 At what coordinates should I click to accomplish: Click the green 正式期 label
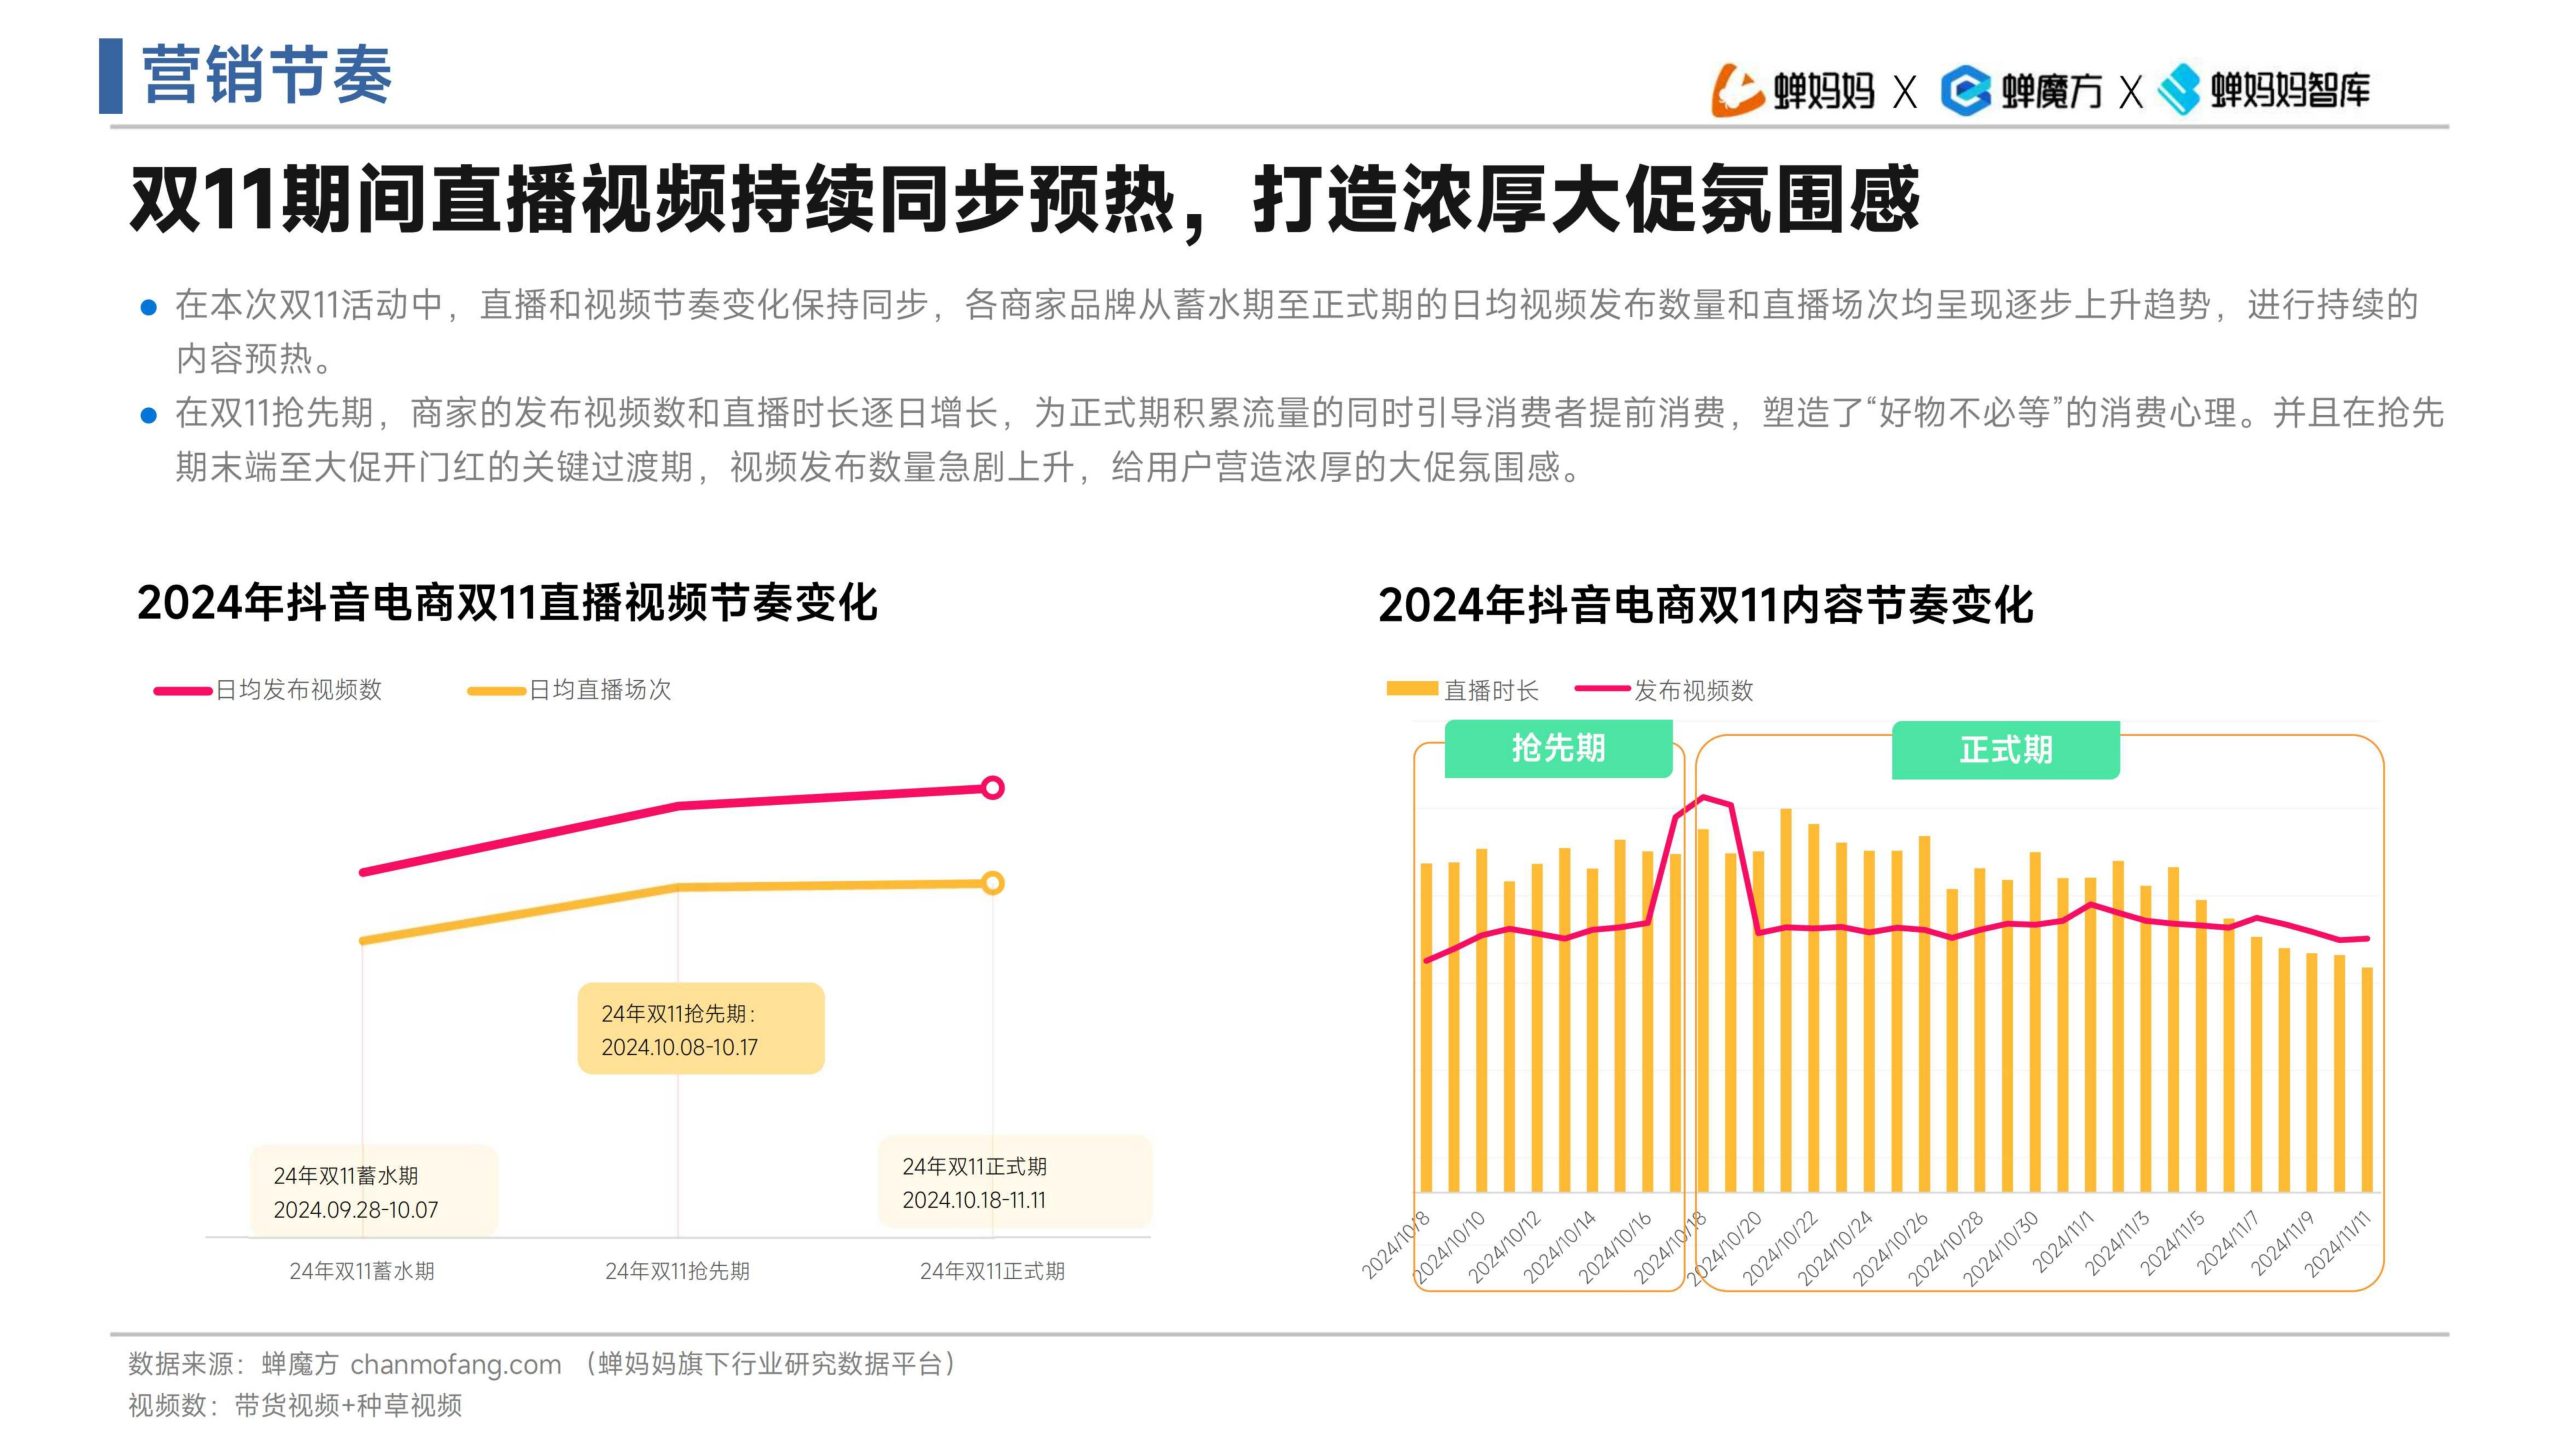tap(2005, 750)
